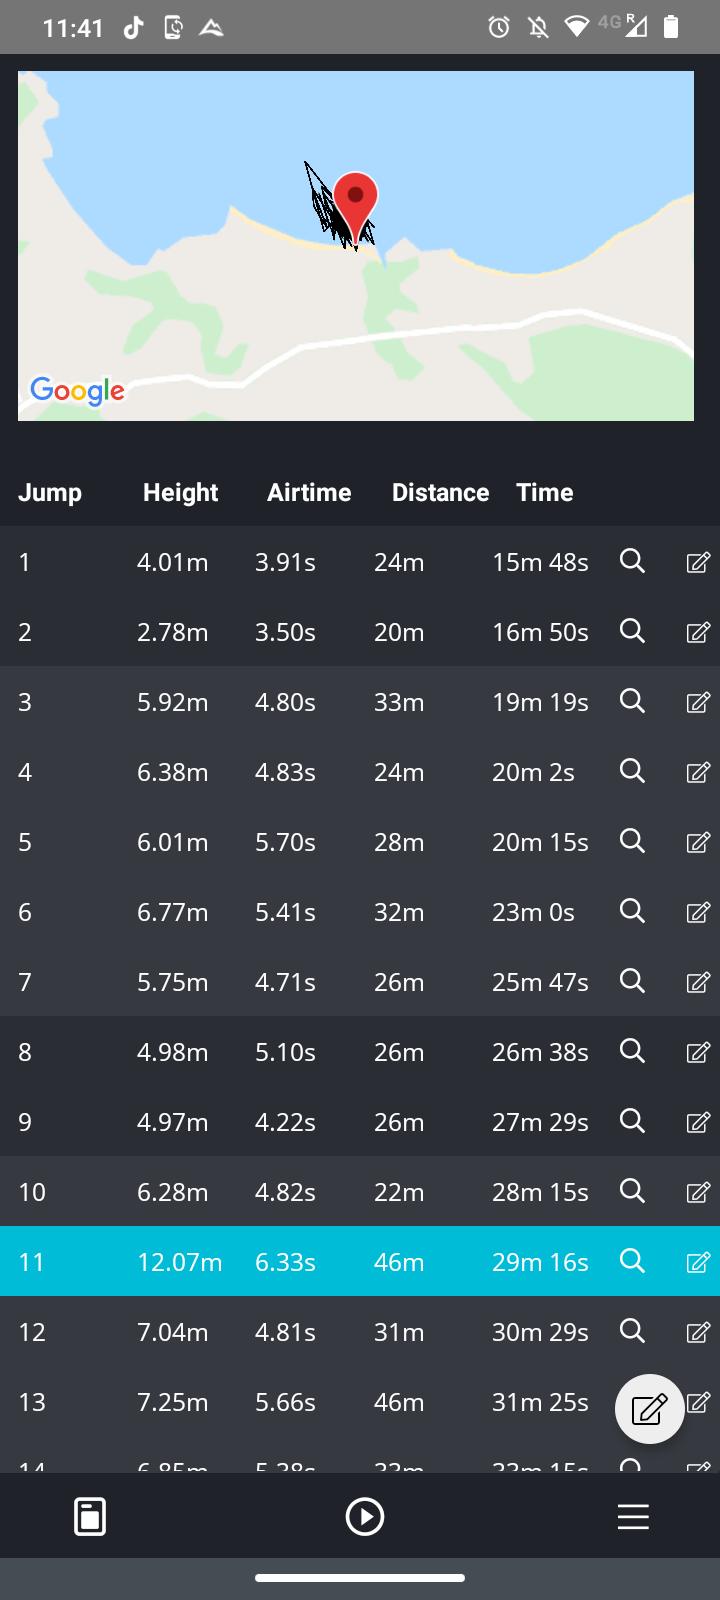The height and width of the screenshot is (1600, 720).
Task: Zoom into jump 5 with its search icon
Action: coord(632,841)
